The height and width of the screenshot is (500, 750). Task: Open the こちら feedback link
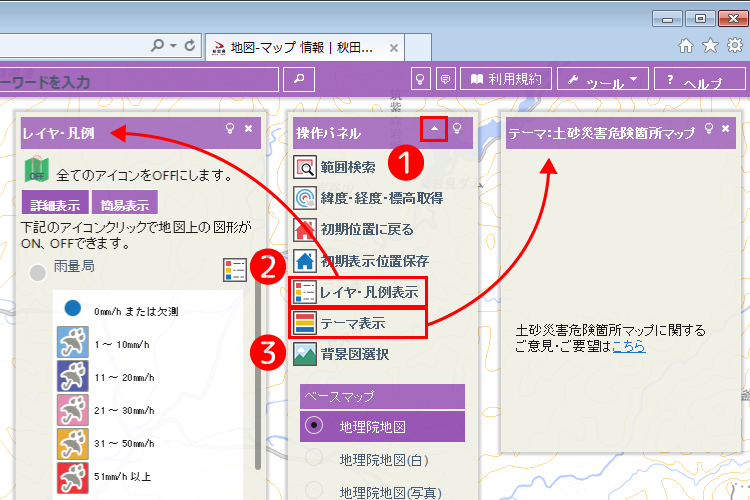(629, 346)
